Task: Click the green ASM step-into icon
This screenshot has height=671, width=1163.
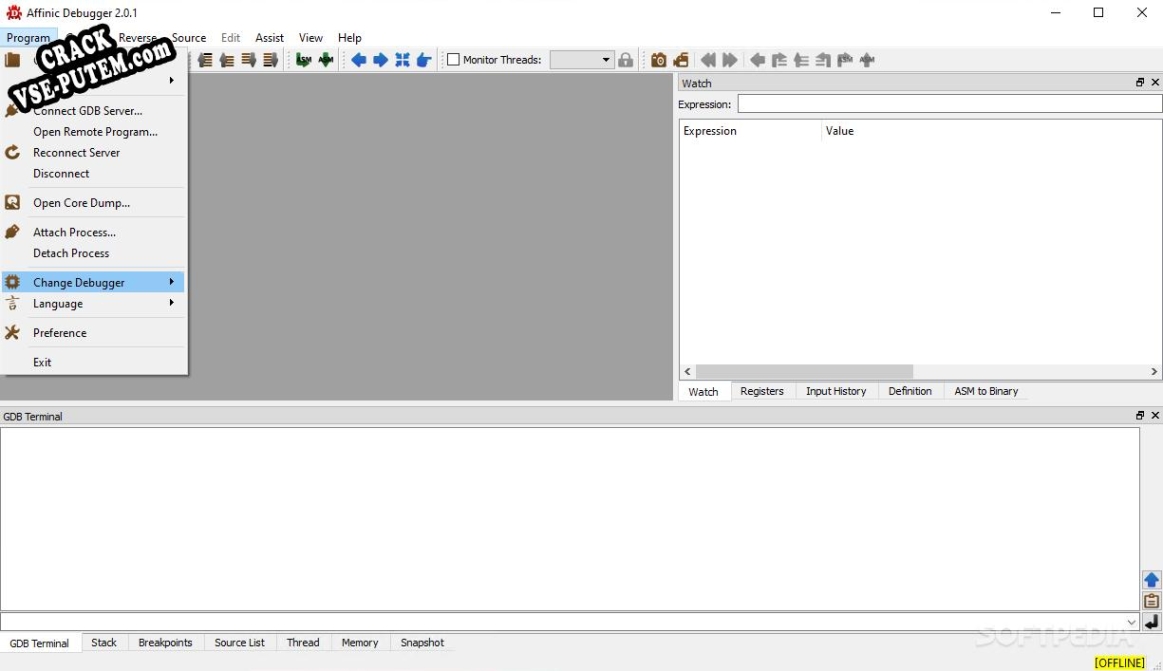Action: pos(303,60)
